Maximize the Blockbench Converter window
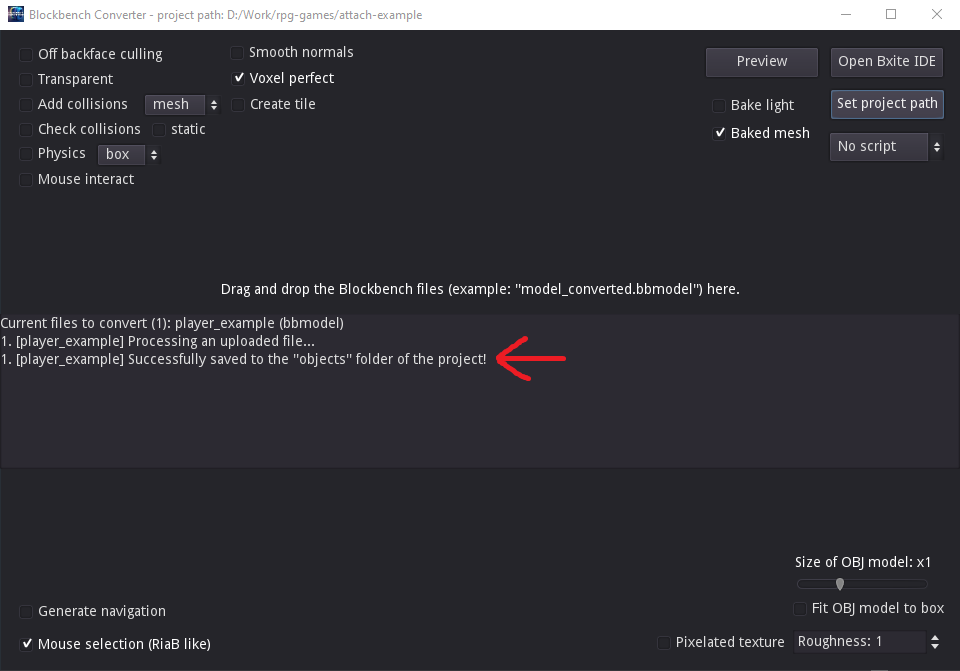This screenshot has width=960, height=671. (x=891, y=14)
